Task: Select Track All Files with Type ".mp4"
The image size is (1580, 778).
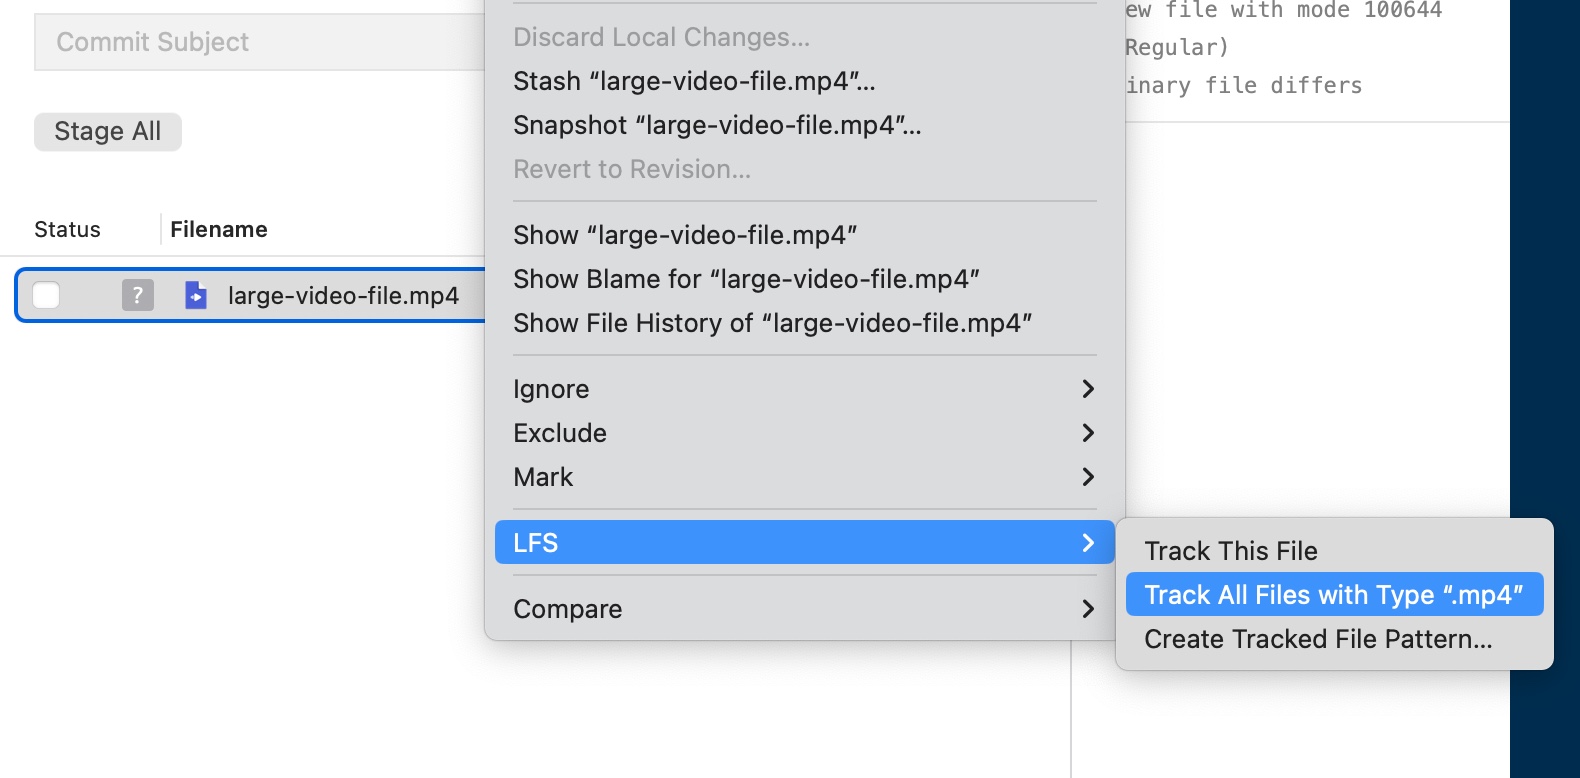Action: click(1334, 594)
